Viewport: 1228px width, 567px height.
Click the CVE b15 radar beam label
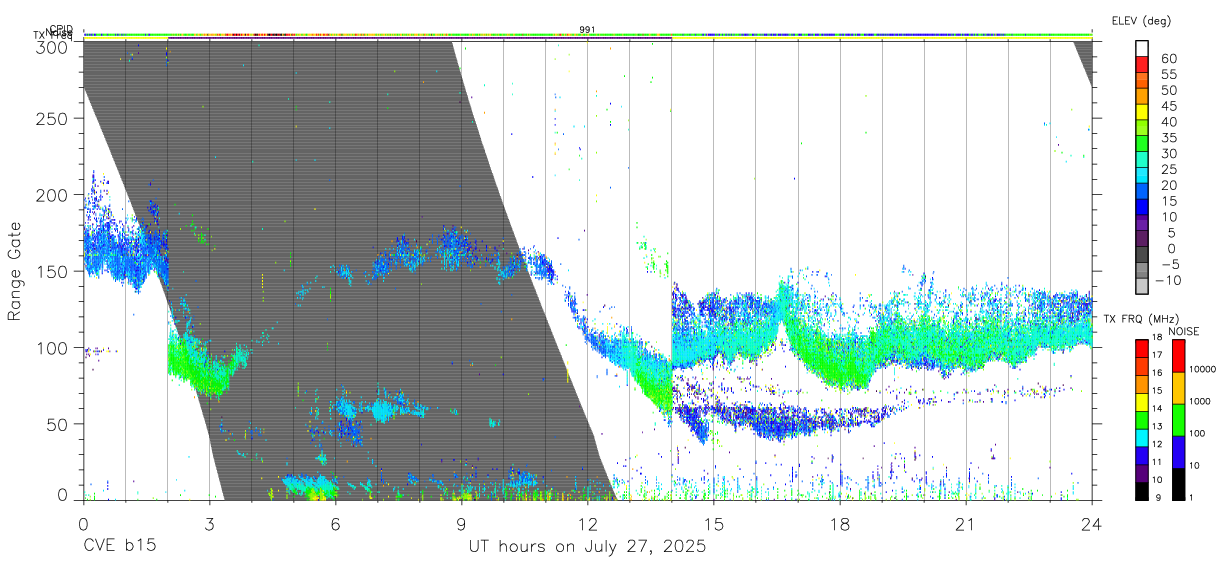[119, 547]
